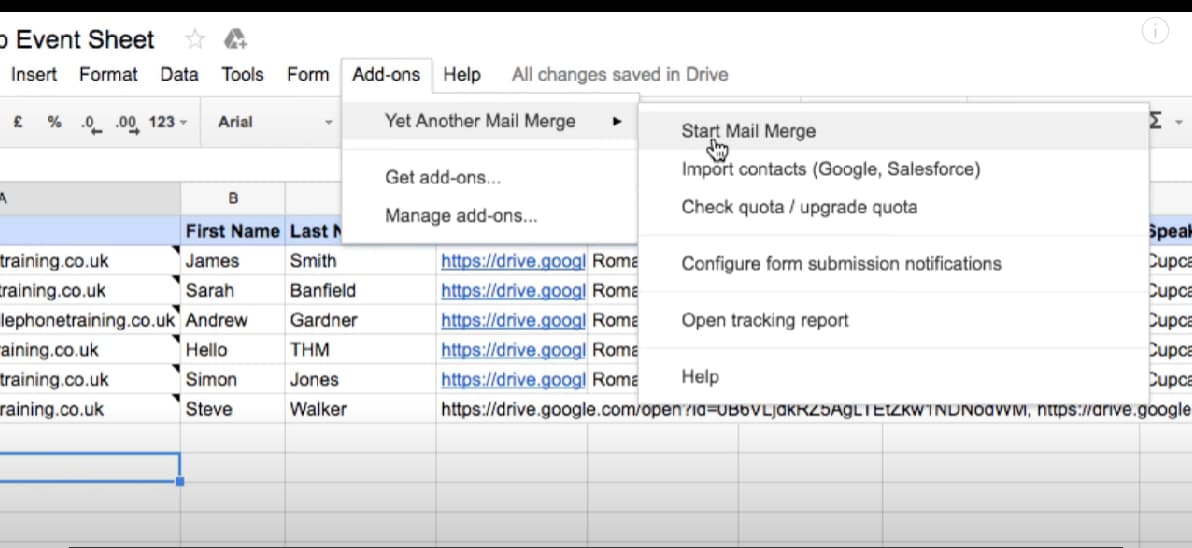Select cell containing Steve

coord(233,409)
